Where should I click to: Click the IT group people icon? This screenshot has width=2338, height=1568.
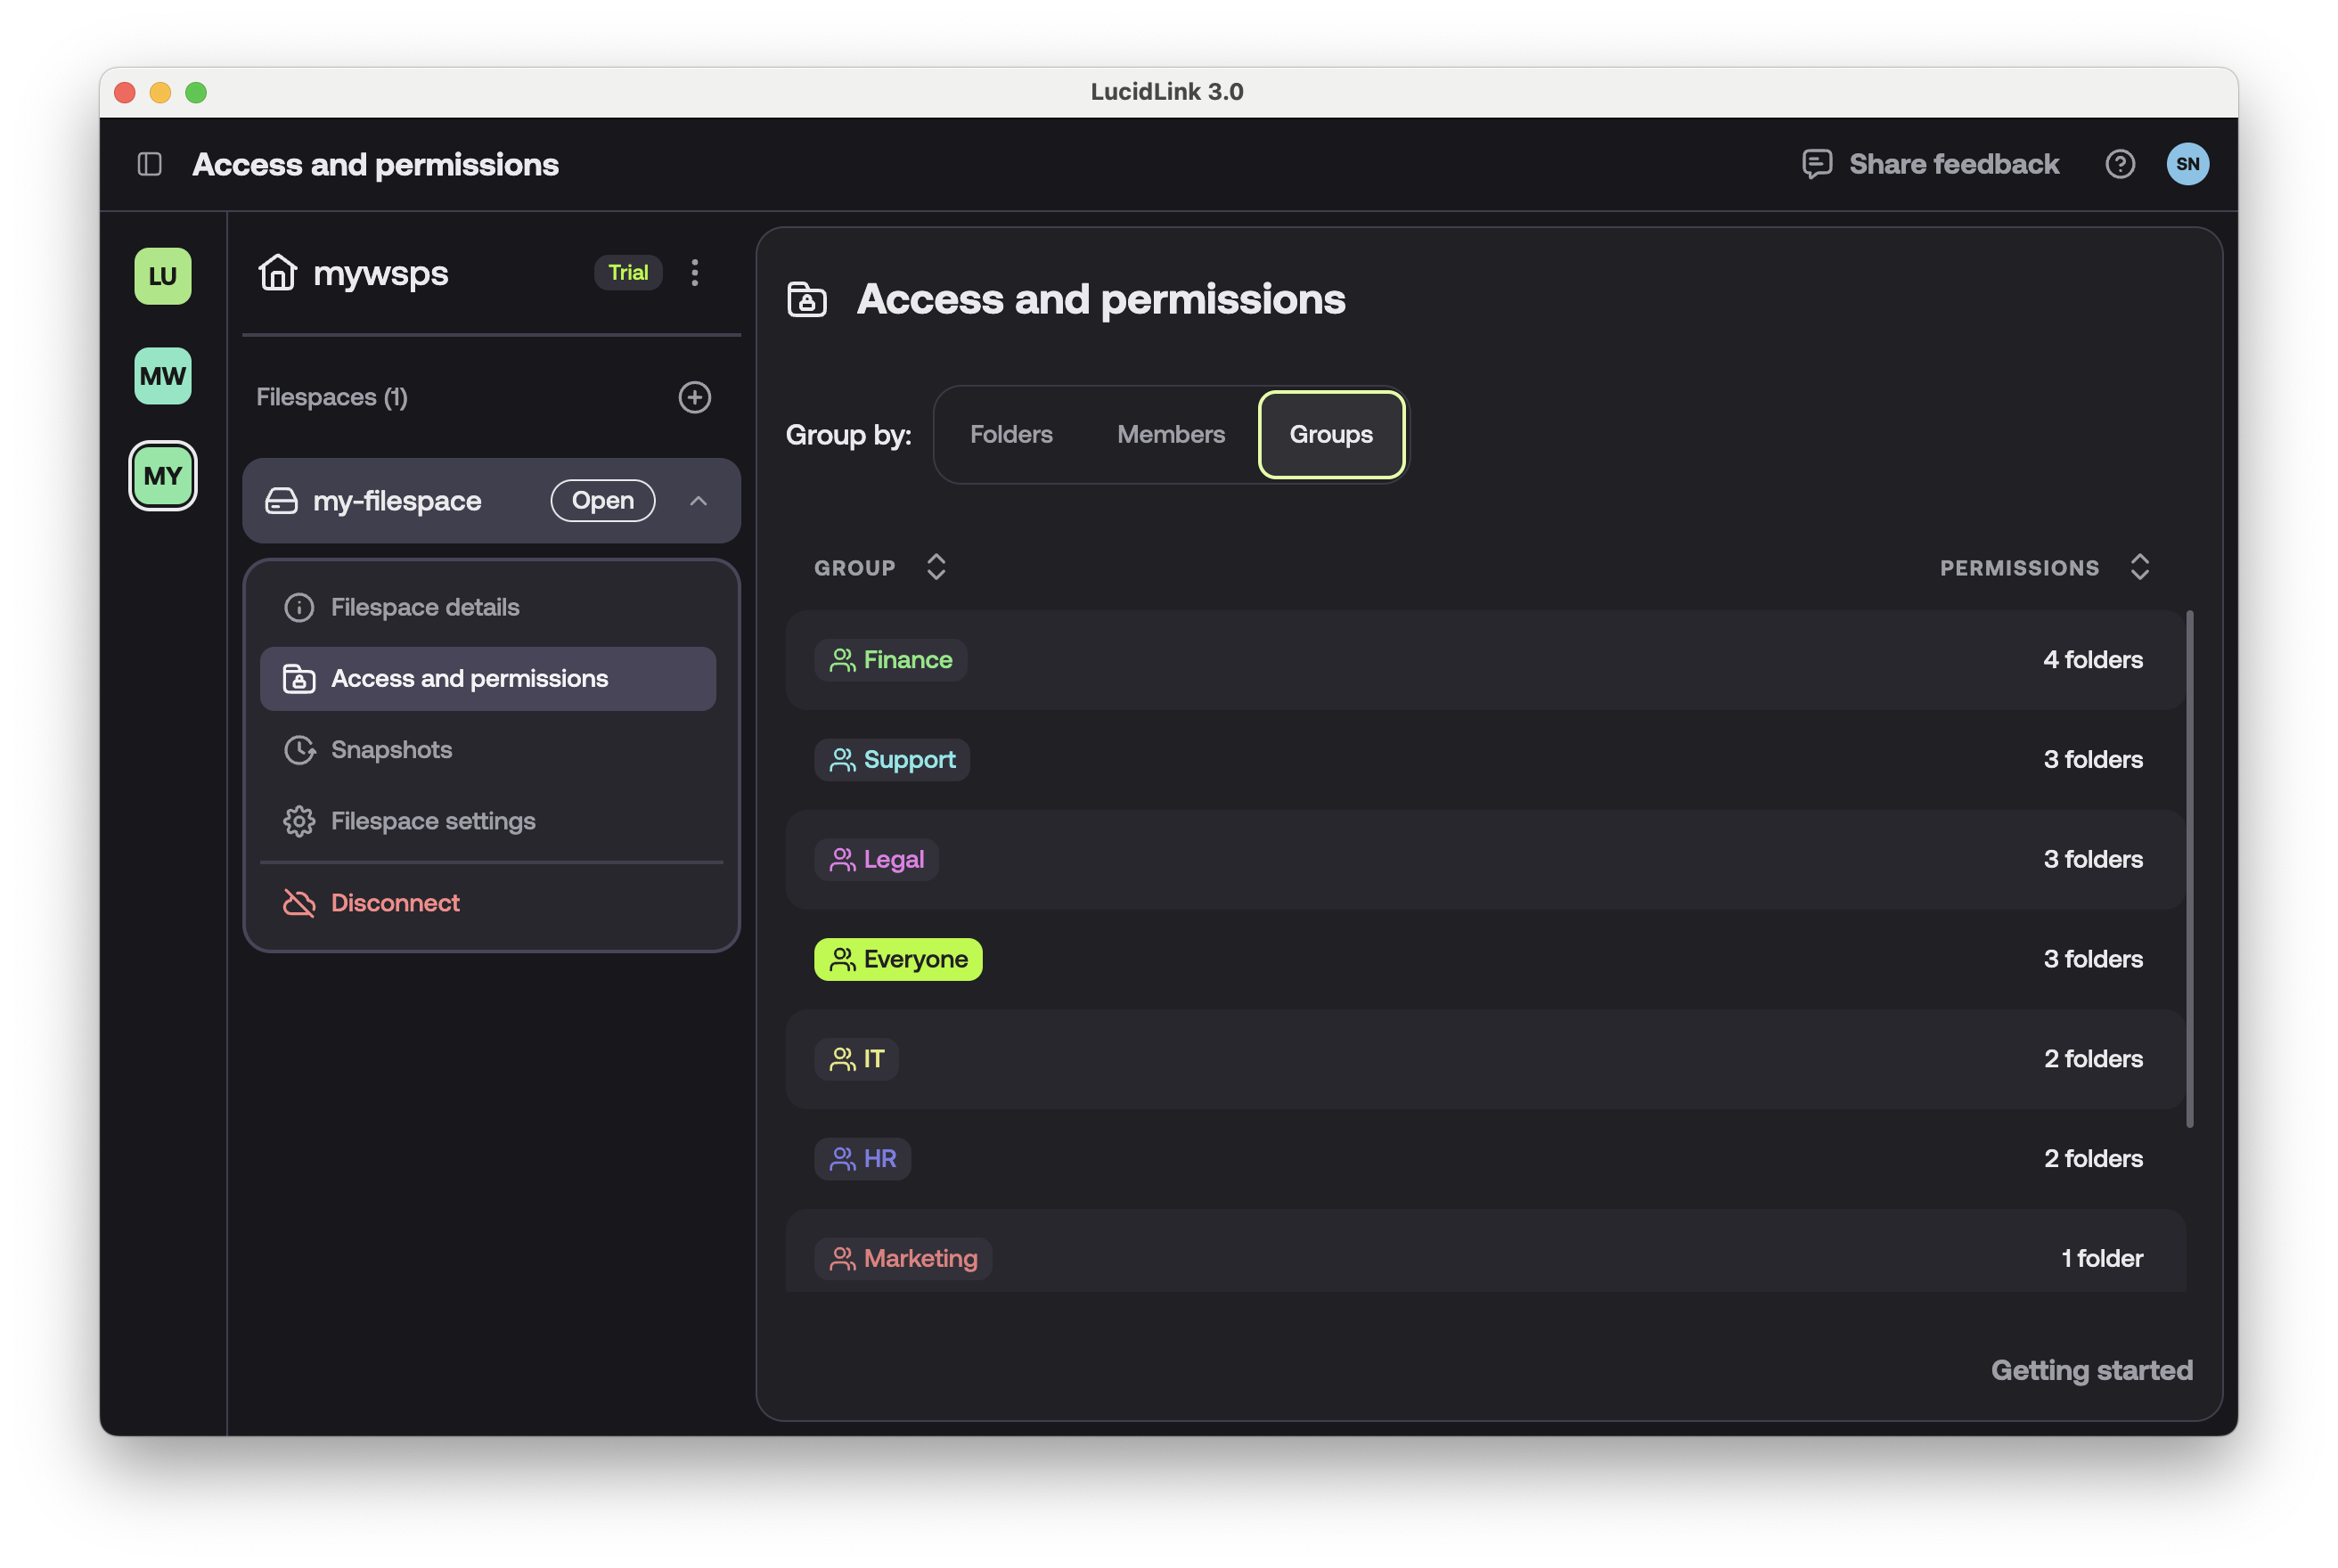pos(843,1059)
